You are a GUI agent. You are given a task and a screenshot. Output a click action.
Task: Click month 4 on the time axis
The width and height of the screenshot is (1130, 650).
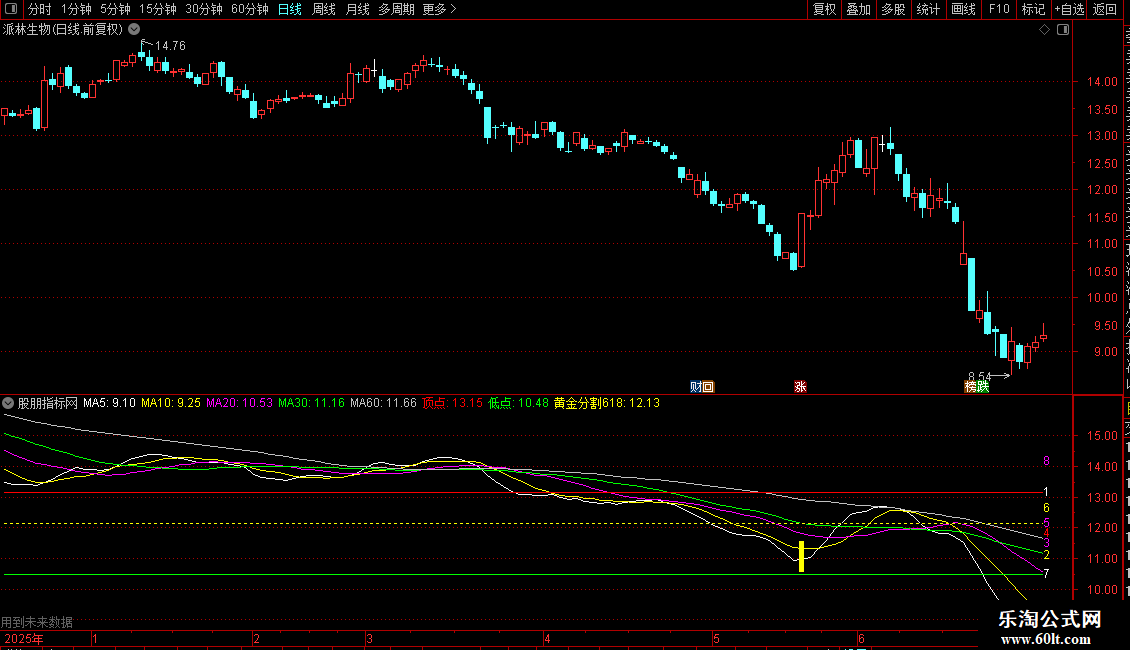pos(547,638)
